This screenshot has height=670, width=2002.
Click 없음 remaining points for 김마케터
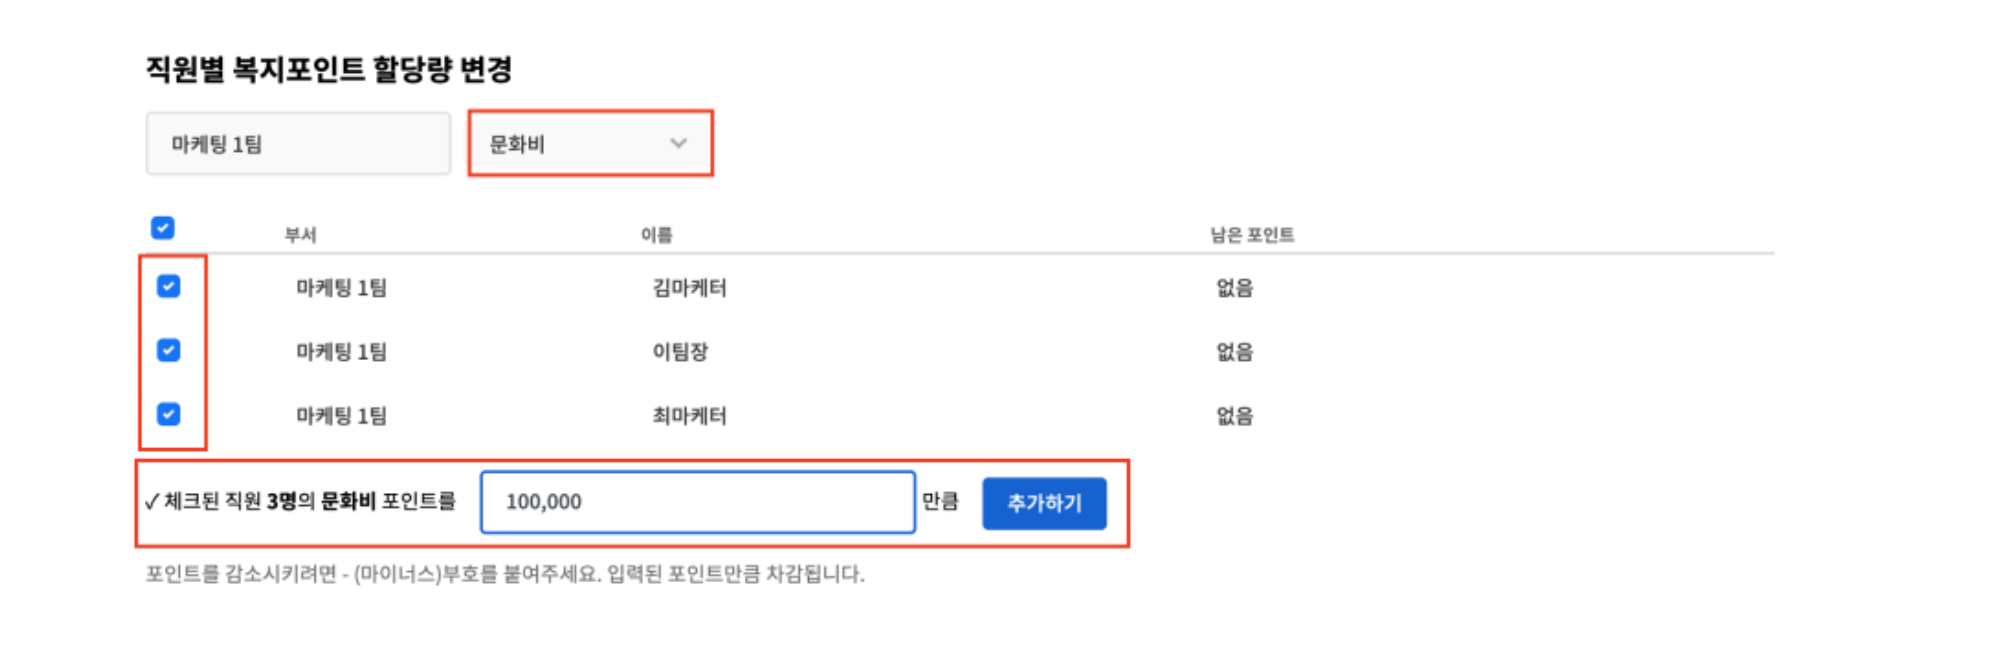(x=1234, y=288)
